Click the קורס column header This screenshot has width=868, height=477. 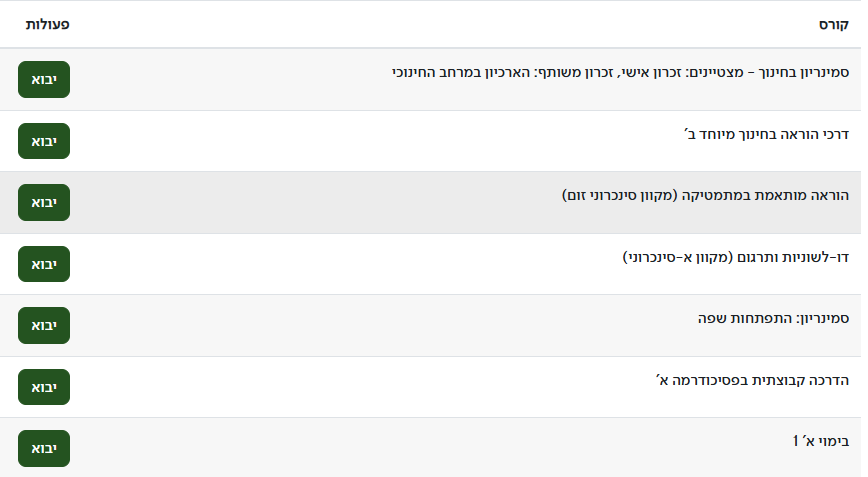click(834, 23)
